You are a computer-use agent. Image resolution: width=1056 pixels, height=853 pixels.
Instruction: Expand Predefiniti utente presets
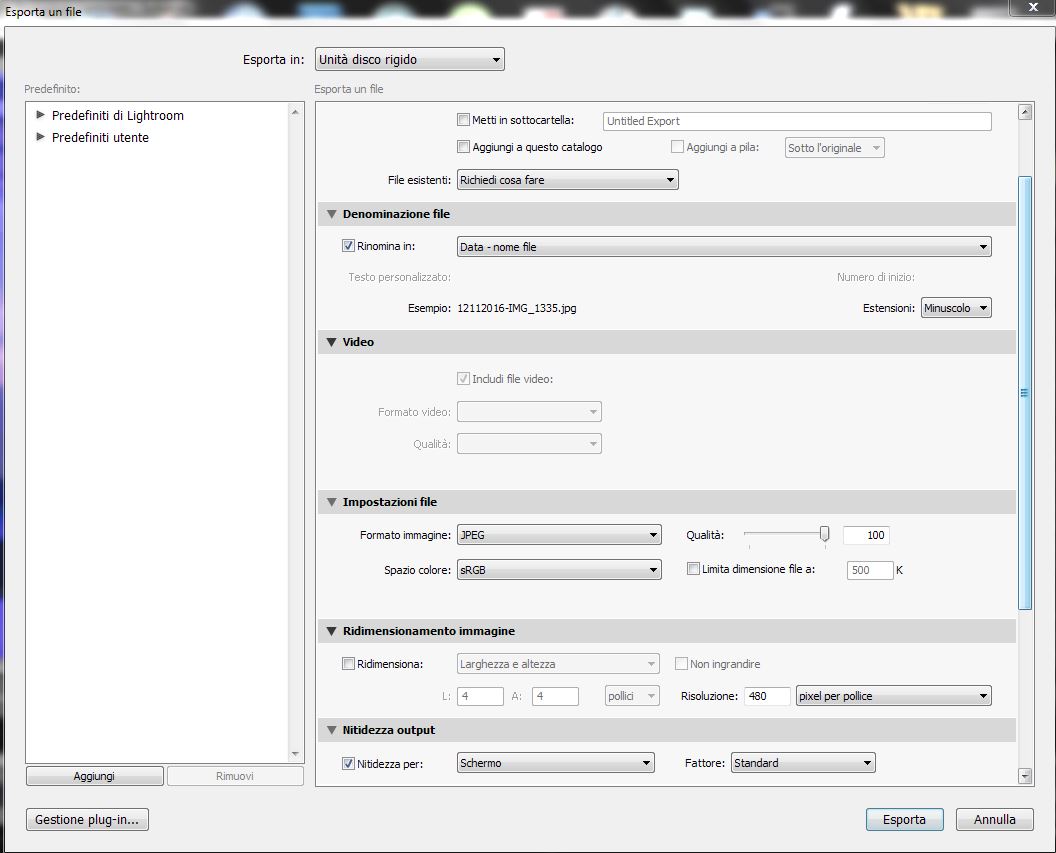(41, 137)
